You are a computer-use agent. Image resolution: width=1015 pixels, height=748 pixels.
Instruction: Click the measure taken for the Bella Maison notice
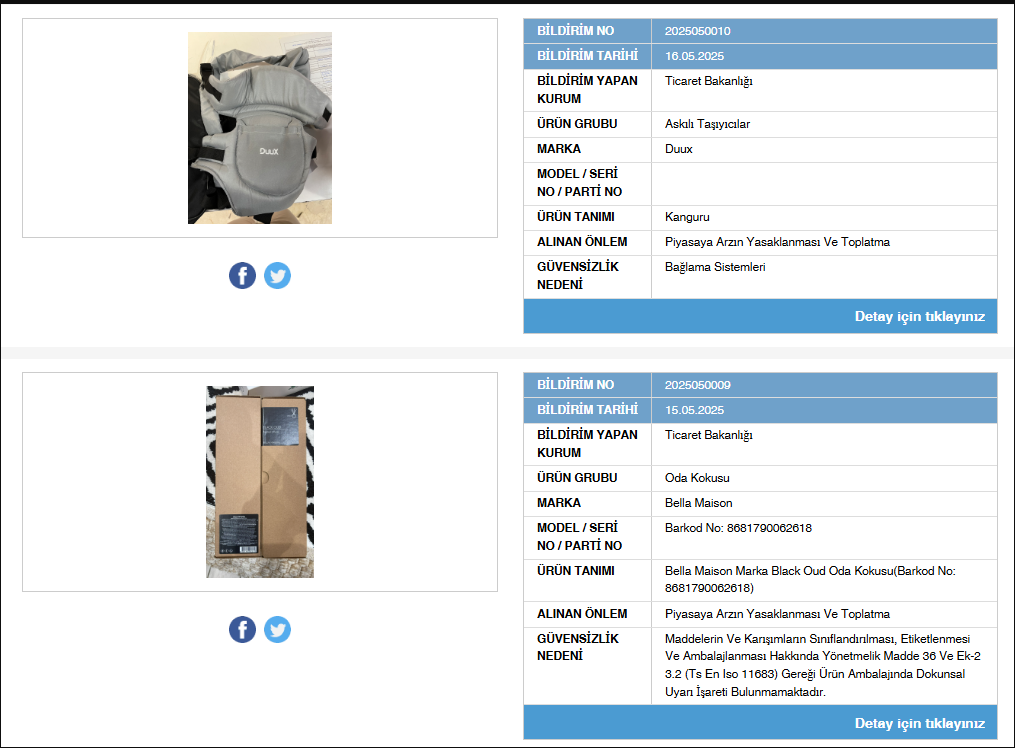point(777,614)
